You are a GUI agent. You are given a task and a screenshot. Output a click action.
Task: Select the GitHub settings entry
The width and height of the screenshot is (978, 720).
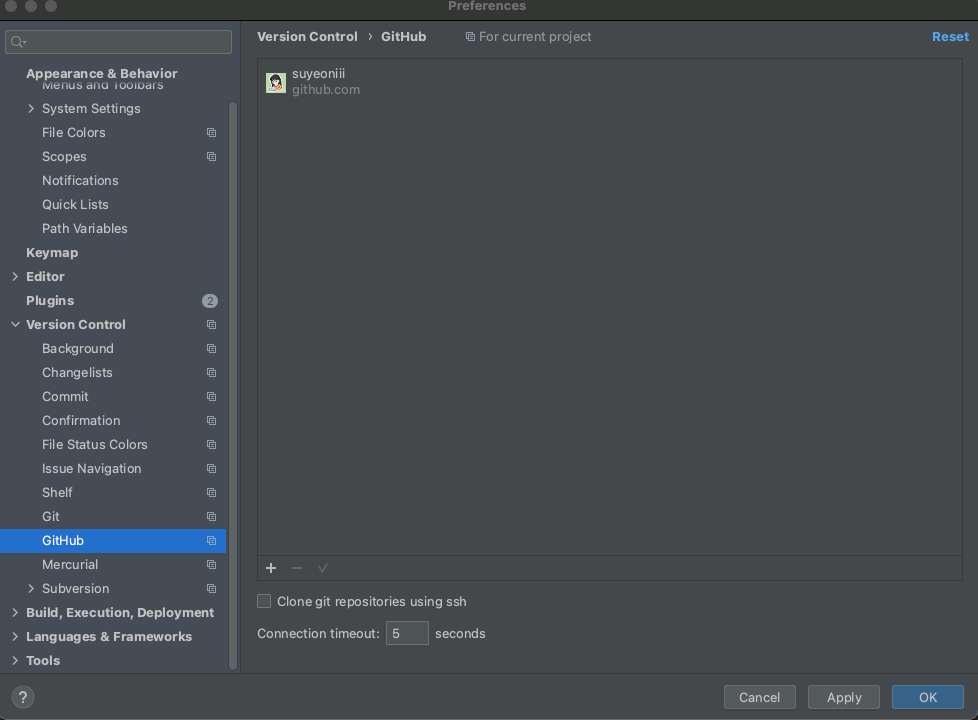point(113,540)
